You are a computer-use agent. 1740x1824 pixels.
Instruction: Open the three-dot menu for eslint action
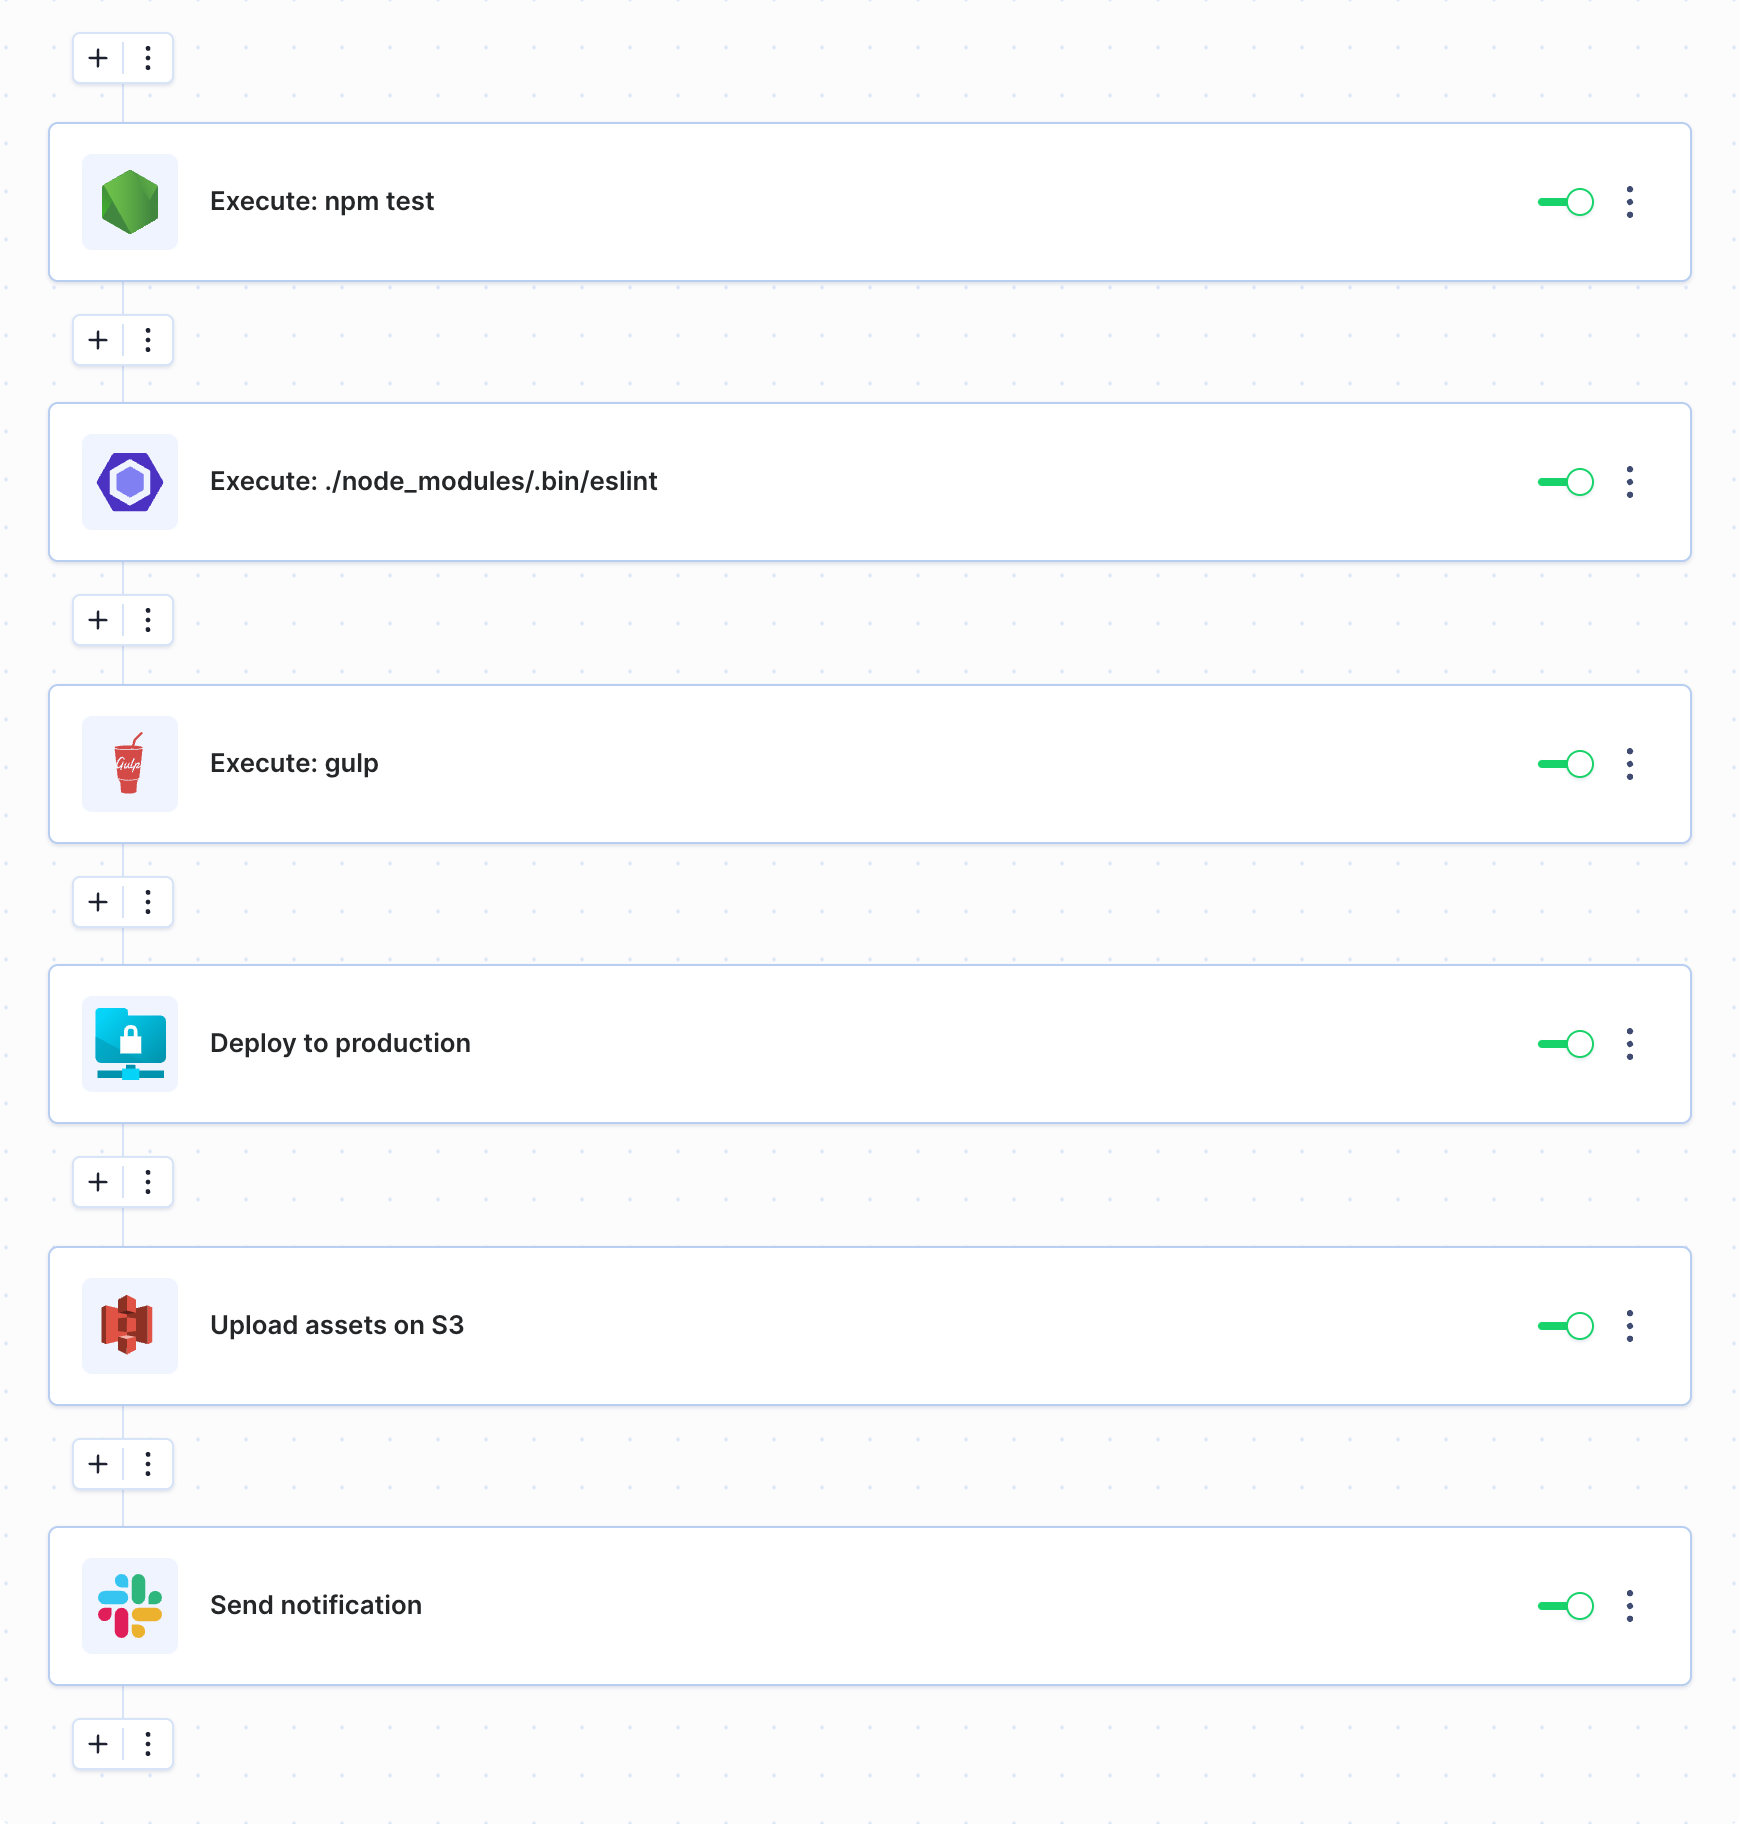tap(1630, 482)
